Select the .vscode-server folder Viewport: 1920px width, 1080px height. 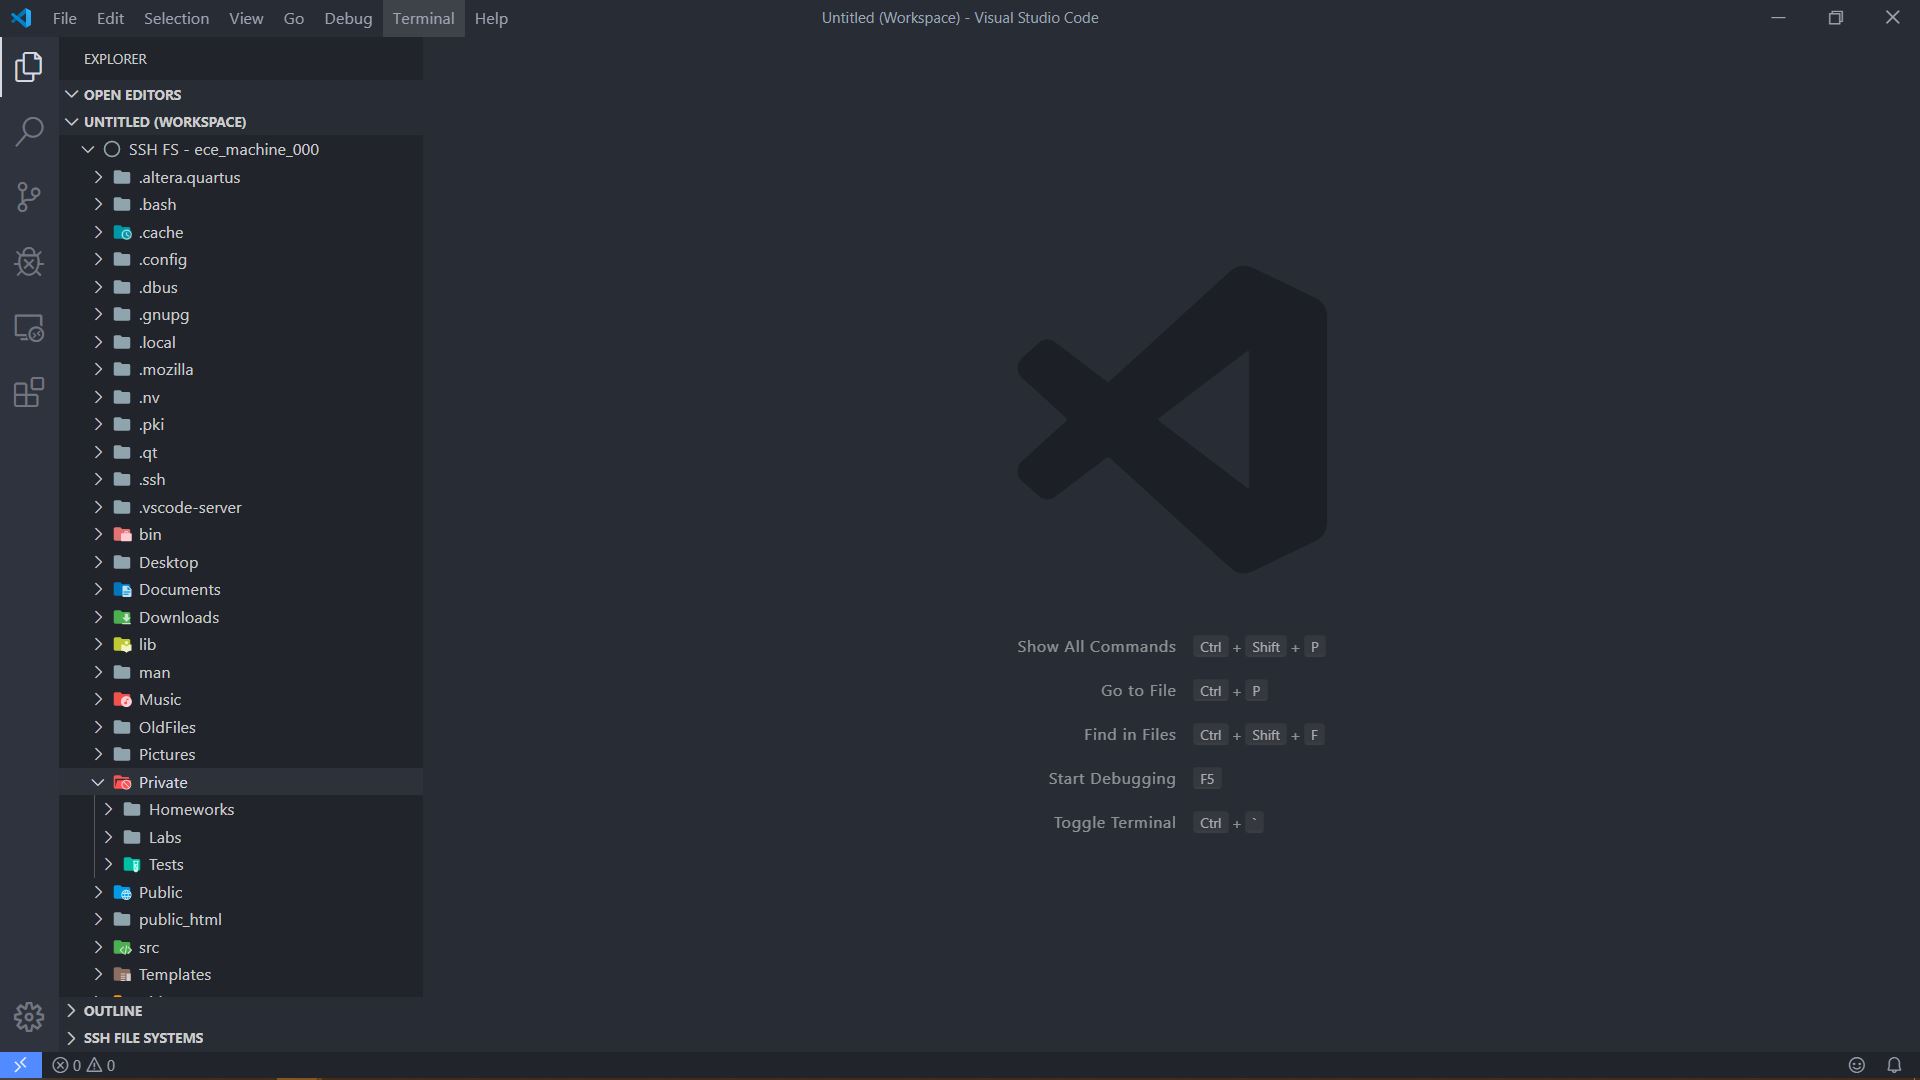click(190, 507)
